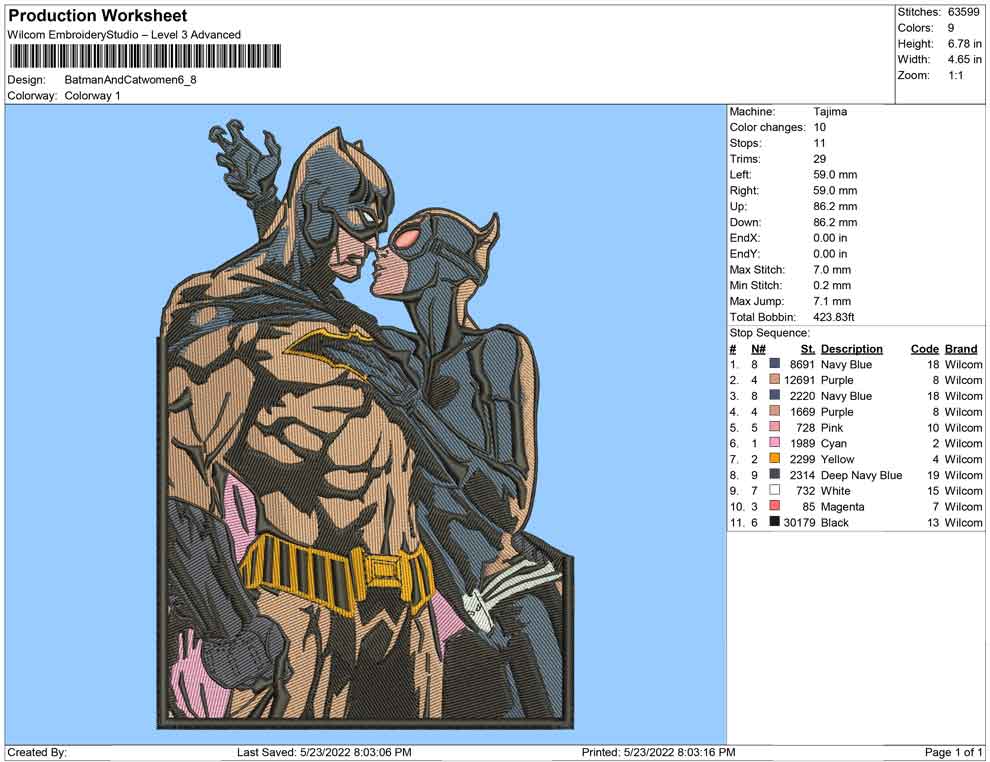Click the height value '6.78 in'
This screenshot has width=990, height=762.
tap(965, 44)
